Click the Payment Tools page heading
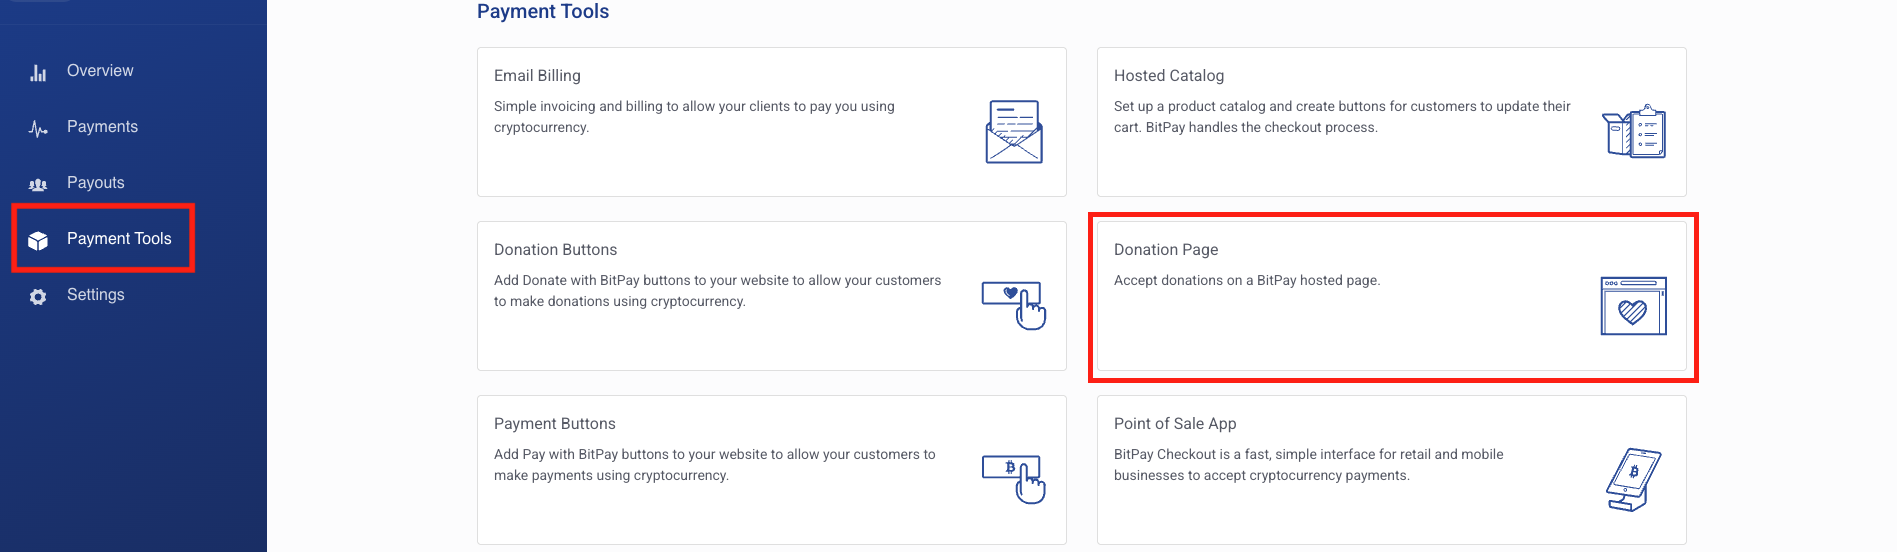Viewport: 1897px width, 552px height. point(543,12)
